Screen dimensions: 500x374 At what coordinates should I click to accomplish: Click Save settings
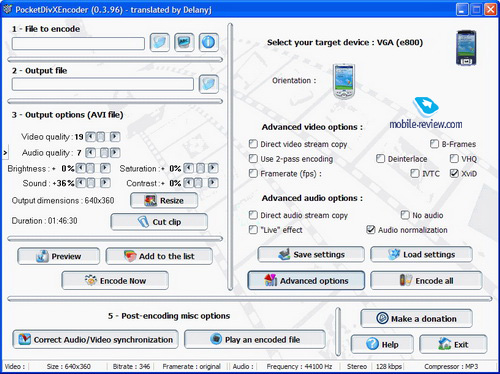click(x=311, y=255)
